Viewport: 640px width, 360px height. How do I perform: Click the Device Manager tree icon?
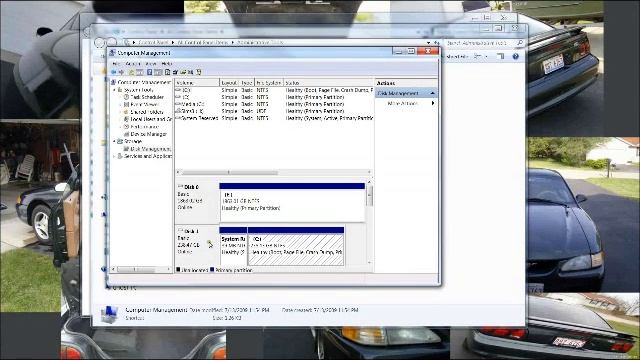coord(127,134)
